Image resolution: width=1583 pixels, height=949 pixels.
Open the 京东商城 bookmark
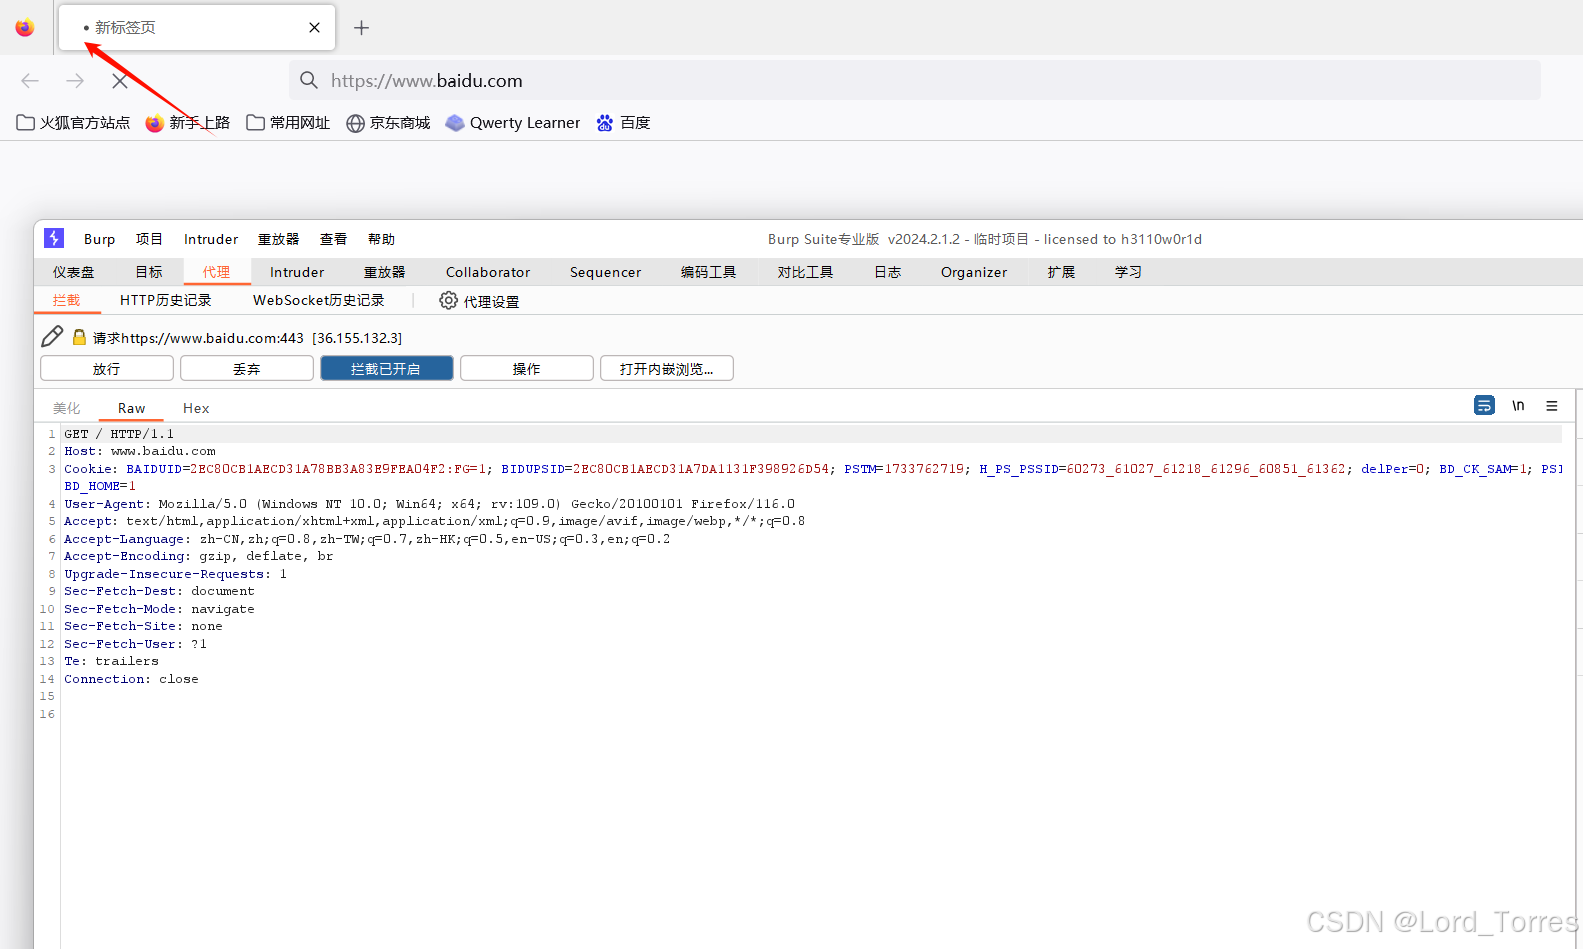coord(388,123)
